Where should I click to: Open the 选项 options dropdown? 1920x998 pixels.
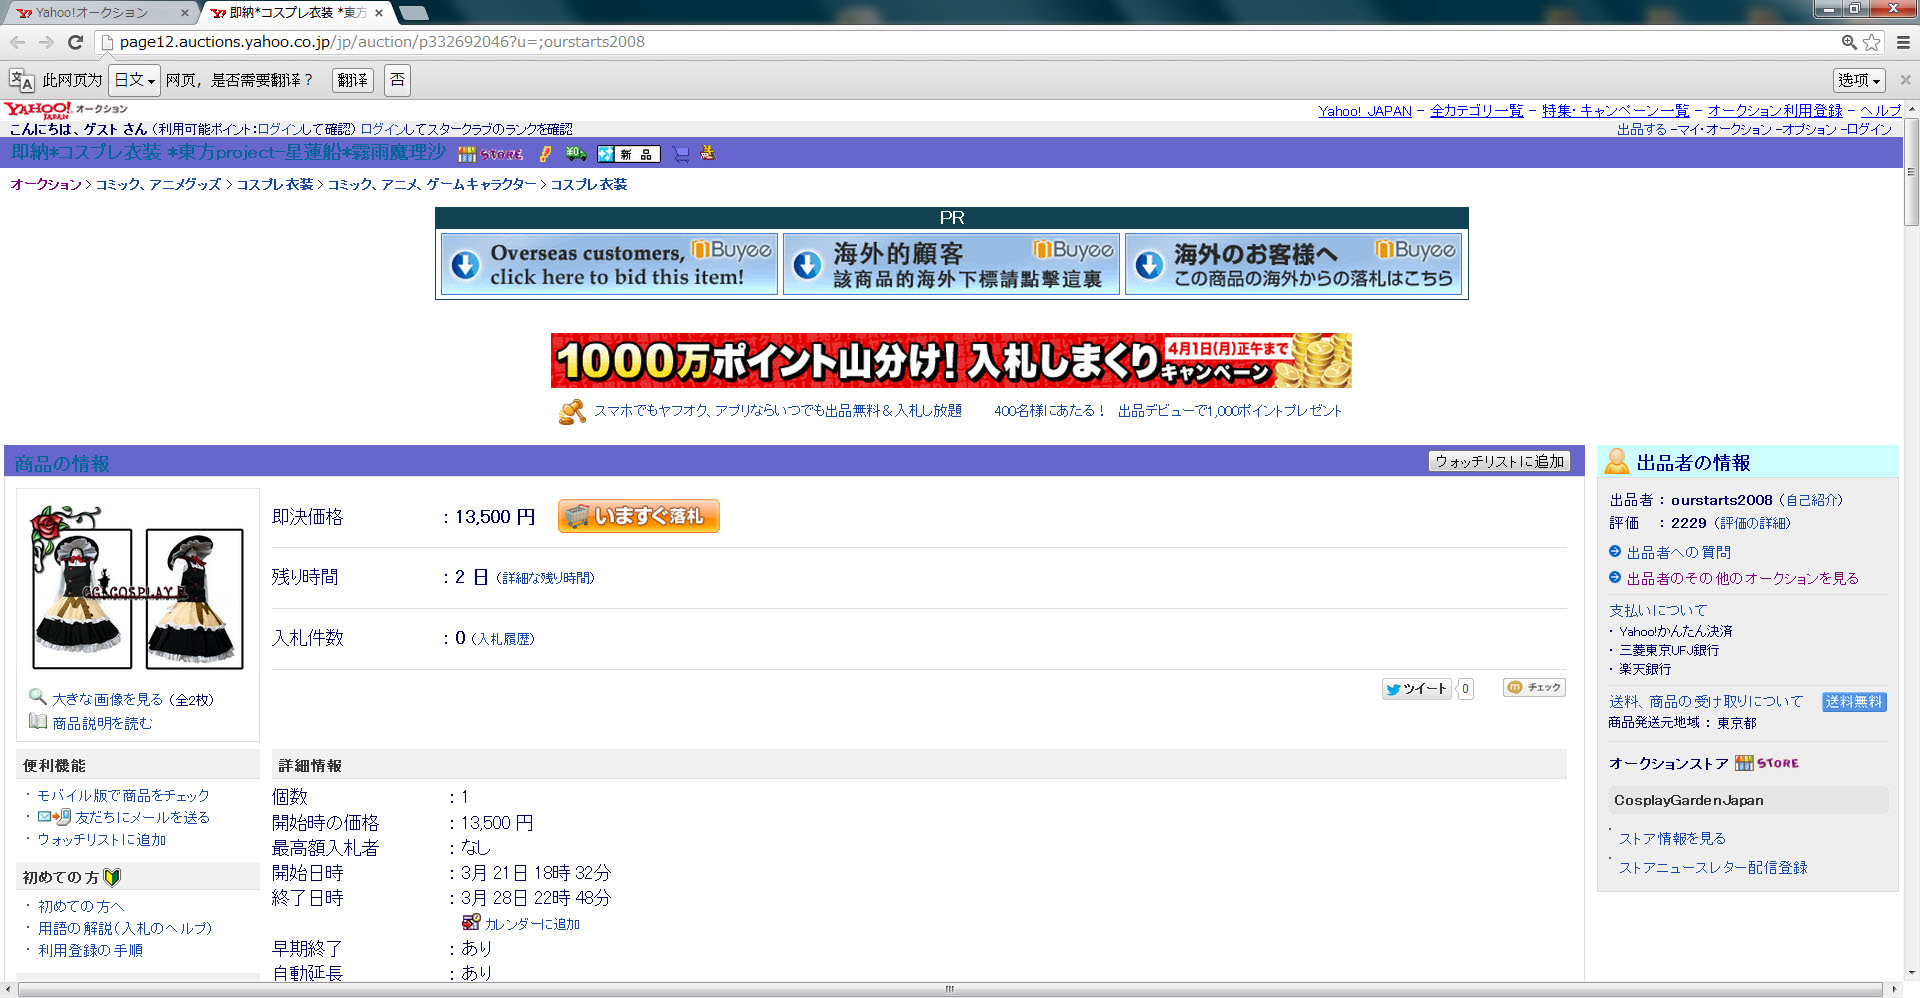point(1859,80)
